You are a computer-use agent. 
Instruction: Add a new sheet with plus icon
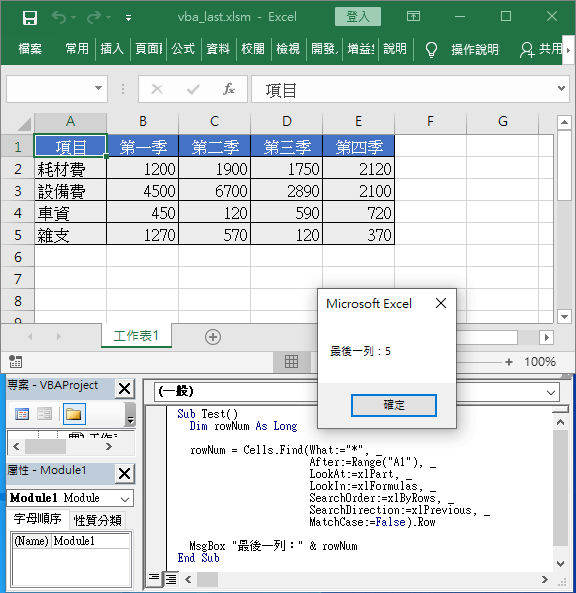213,337
